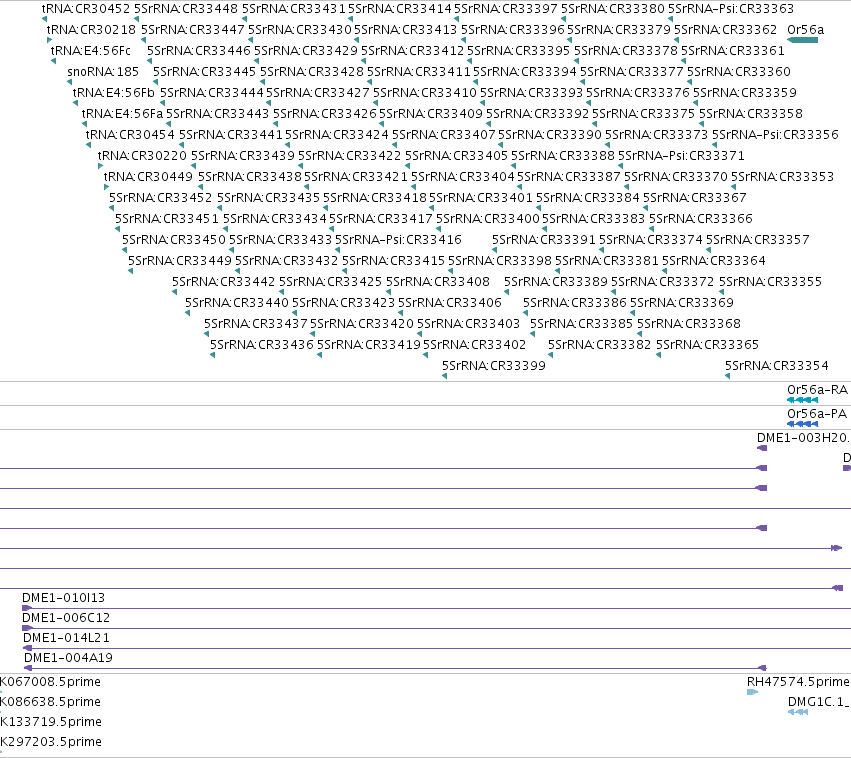
Task: Click the 5SrRNA:CR33437 label
Action: (256, 323)
